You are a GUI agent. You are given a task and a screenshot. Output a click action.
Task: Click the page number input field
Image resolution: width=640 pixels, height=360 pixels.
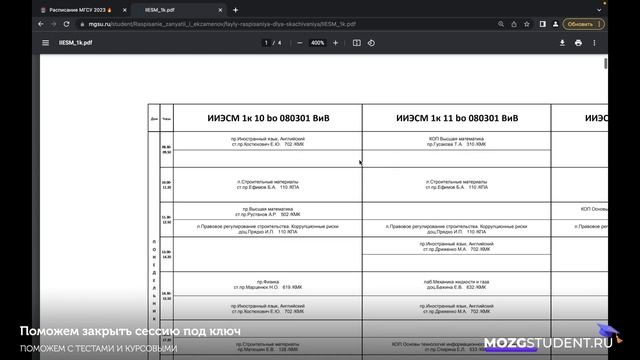(266, 43)
